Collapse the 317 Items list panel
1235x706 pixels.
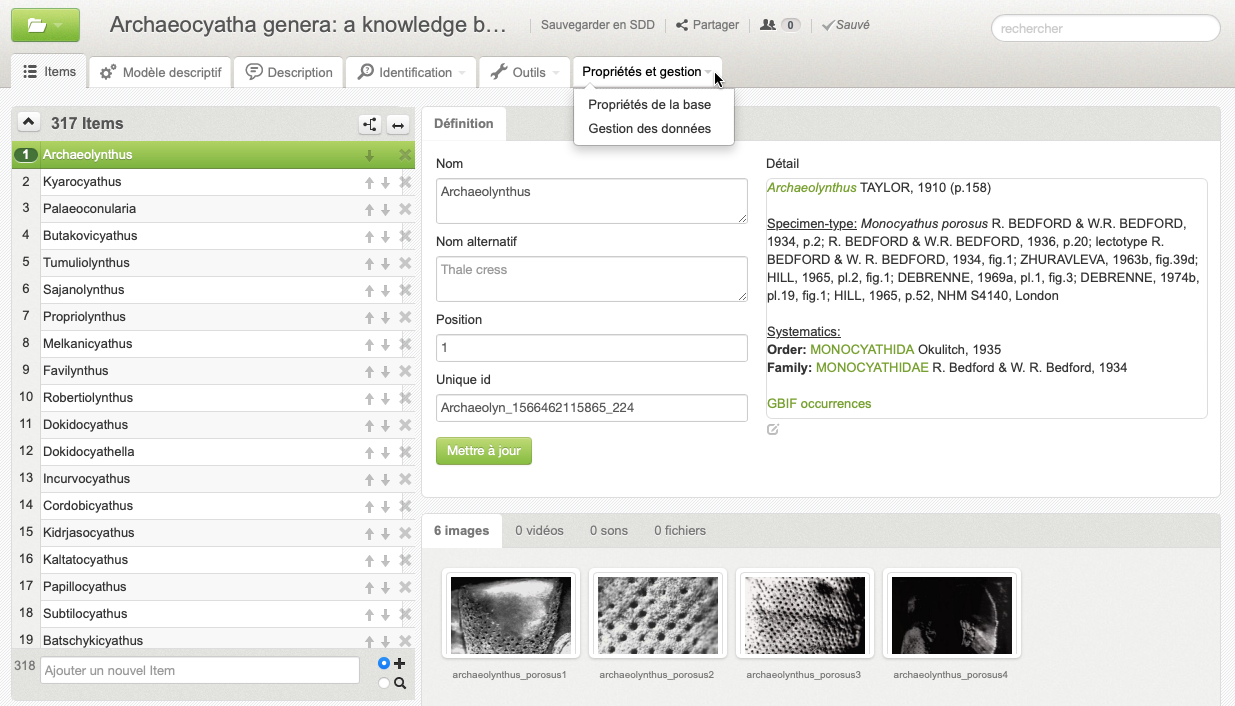29,122
